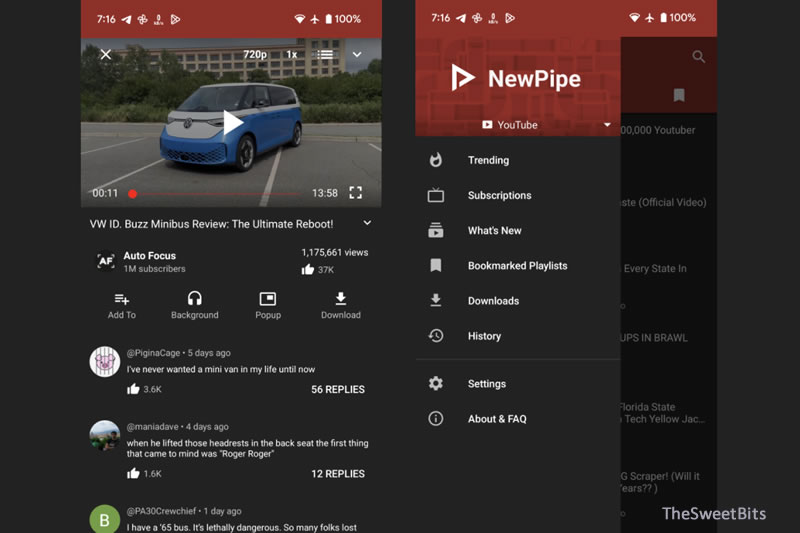Click the Downloads arrow icon in drawer

[436, 300]
